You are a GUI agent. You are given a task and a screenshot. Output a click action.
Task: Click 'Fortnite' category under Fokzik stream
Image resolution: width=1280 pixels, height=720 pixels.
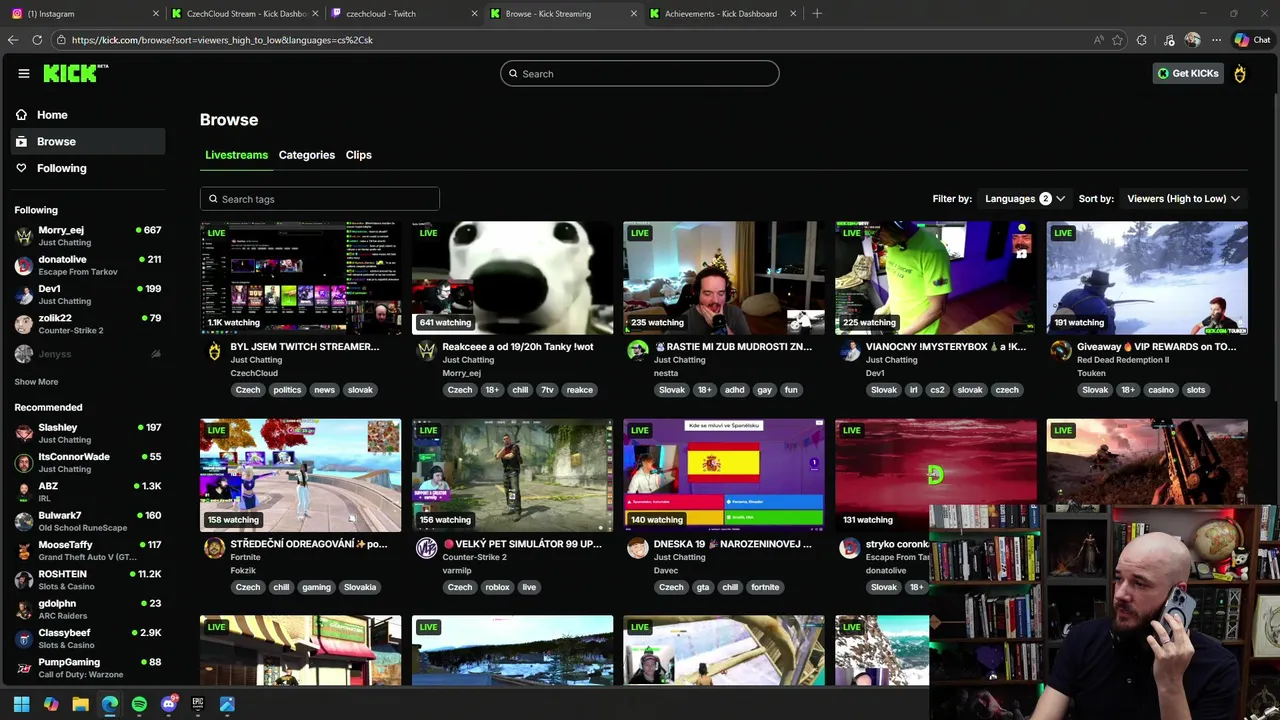click(245, 558)
